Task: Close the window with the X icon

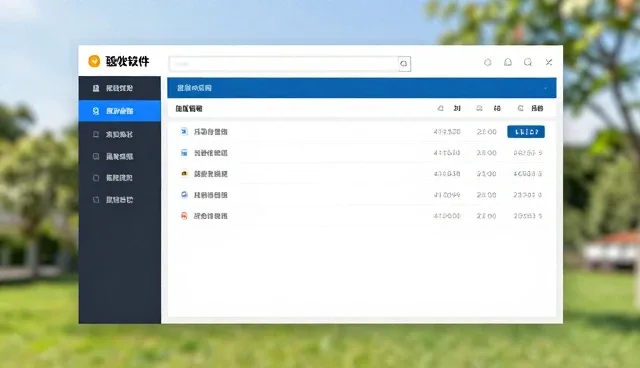Action: pos(549,62)
